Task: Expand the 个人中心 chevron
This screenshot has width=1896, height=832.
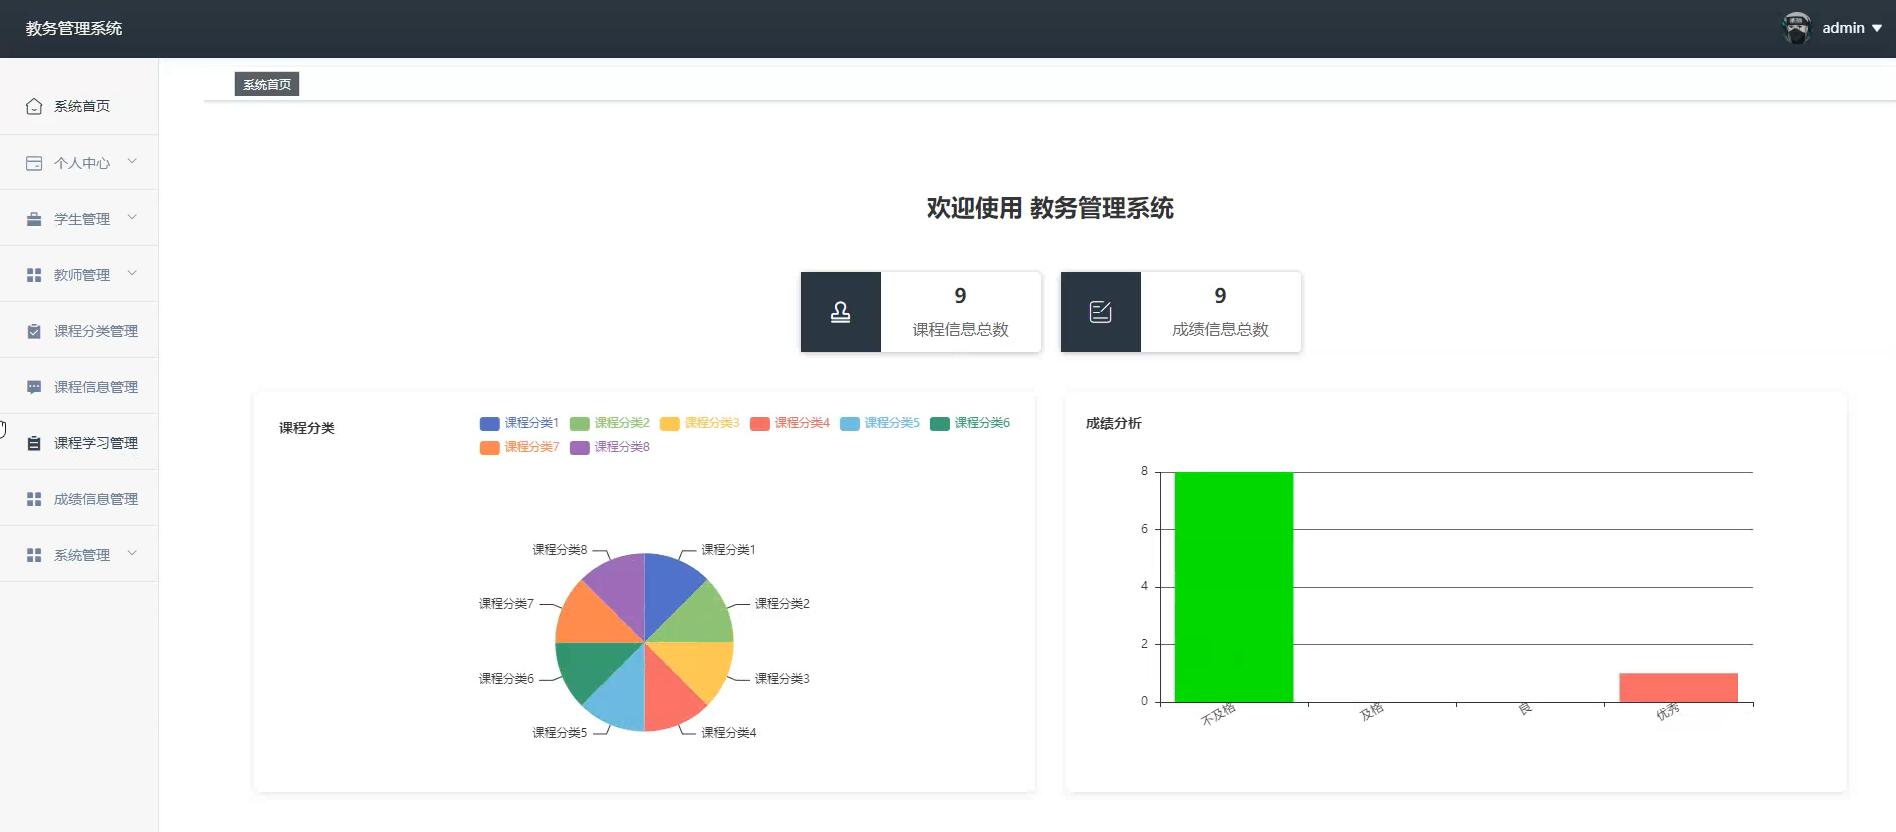Action: tap(132, 162)
